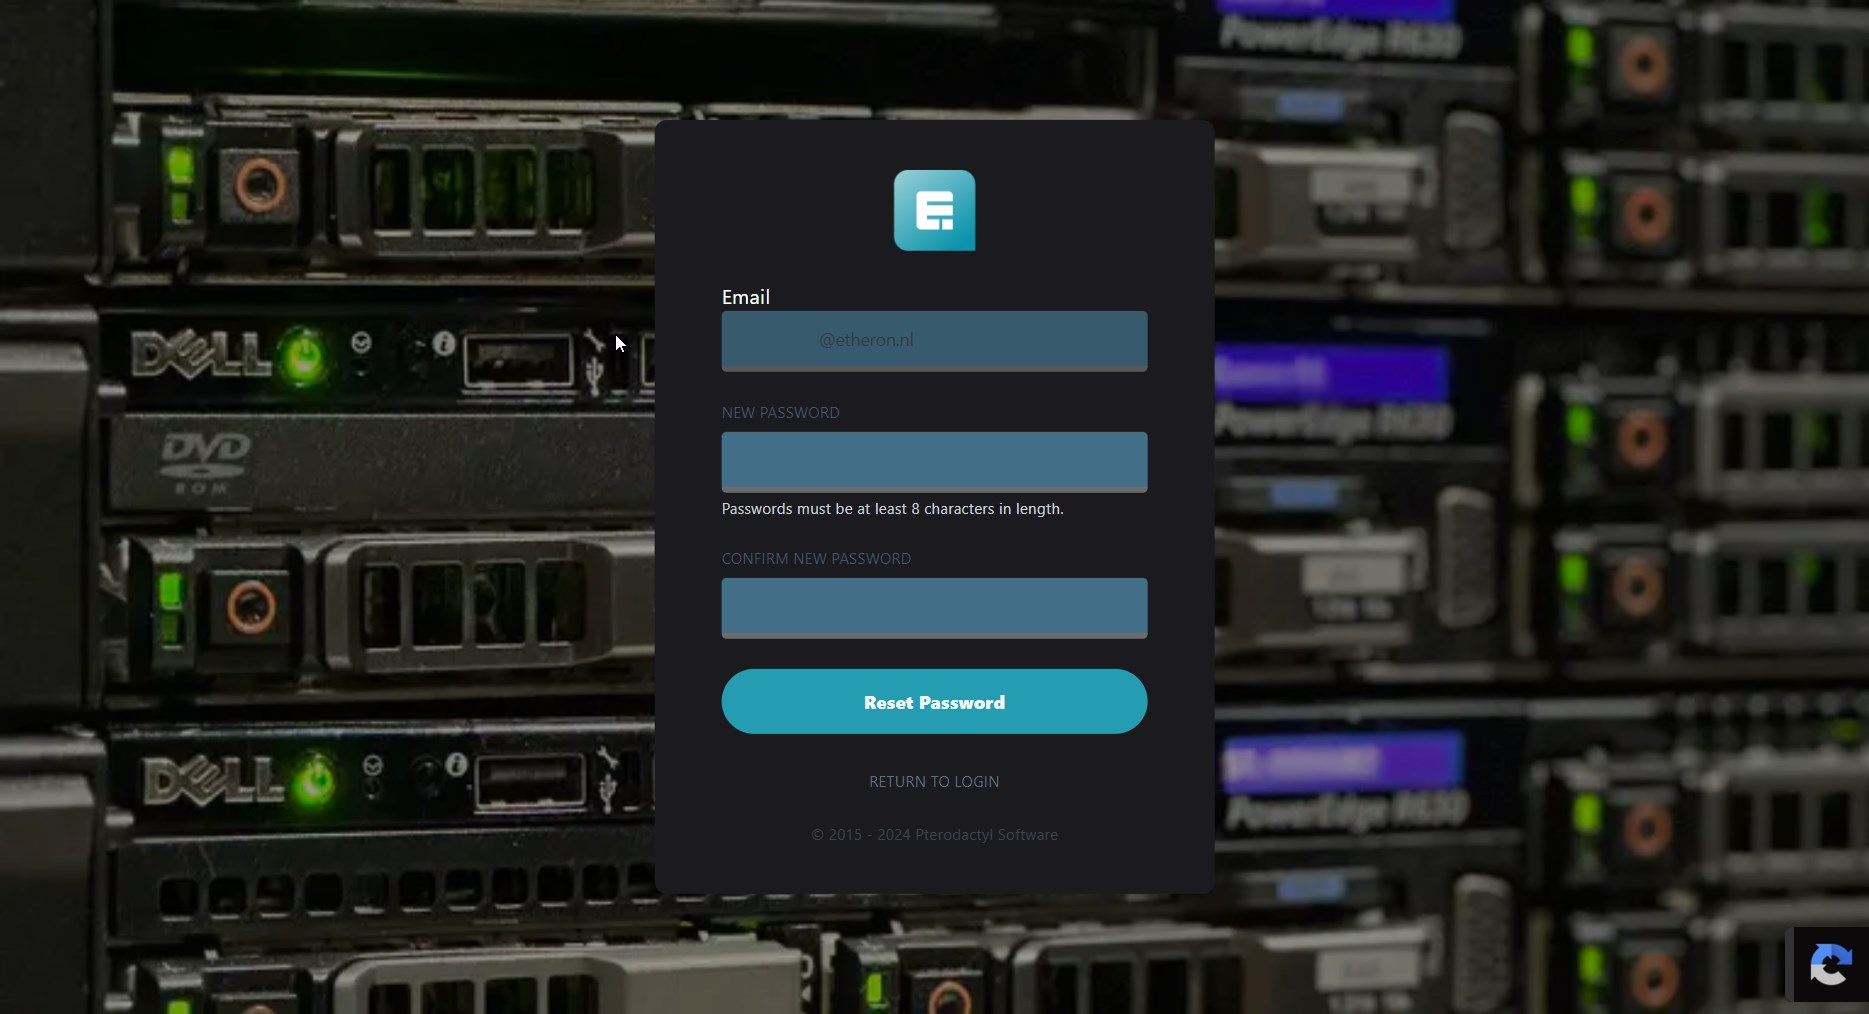Viewport: 1869px width, 1014px height.
Task: Click the teal panel logo icon
Action: pos(934,210)
